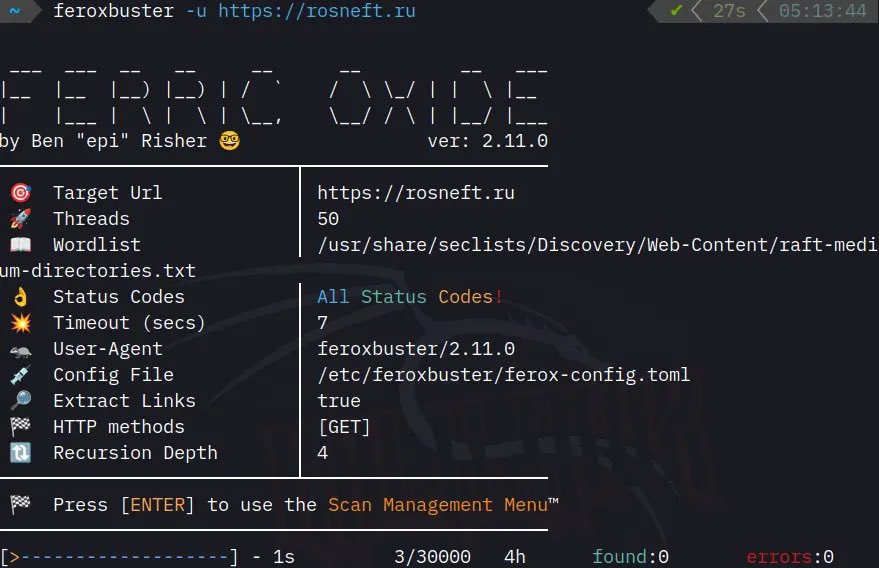Screen dimensions: 879x568
Task: Click the wordlist path starting /usr/share/seclists
Action: point(597,244)
